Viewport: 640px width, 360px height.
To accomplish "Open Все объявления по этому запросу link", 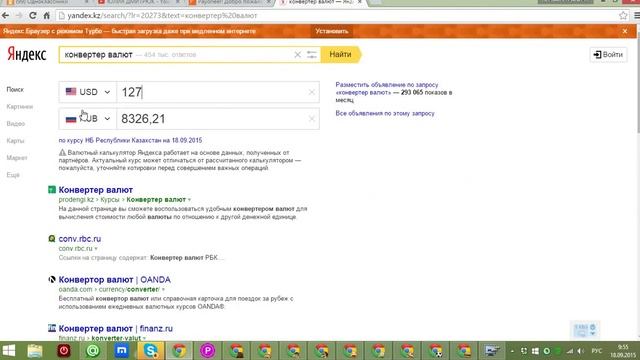I will click(x=385, y=113).
